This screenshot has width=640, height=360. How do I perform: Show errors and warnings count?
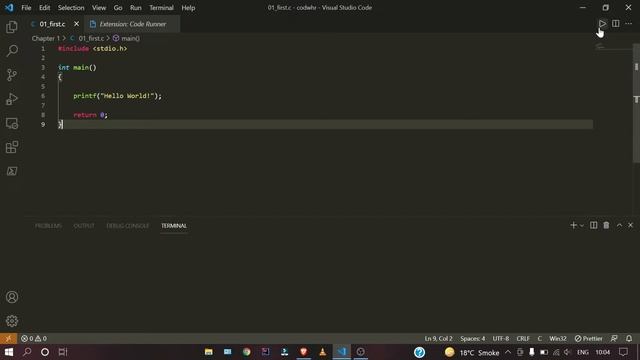[x=34, y=338]
